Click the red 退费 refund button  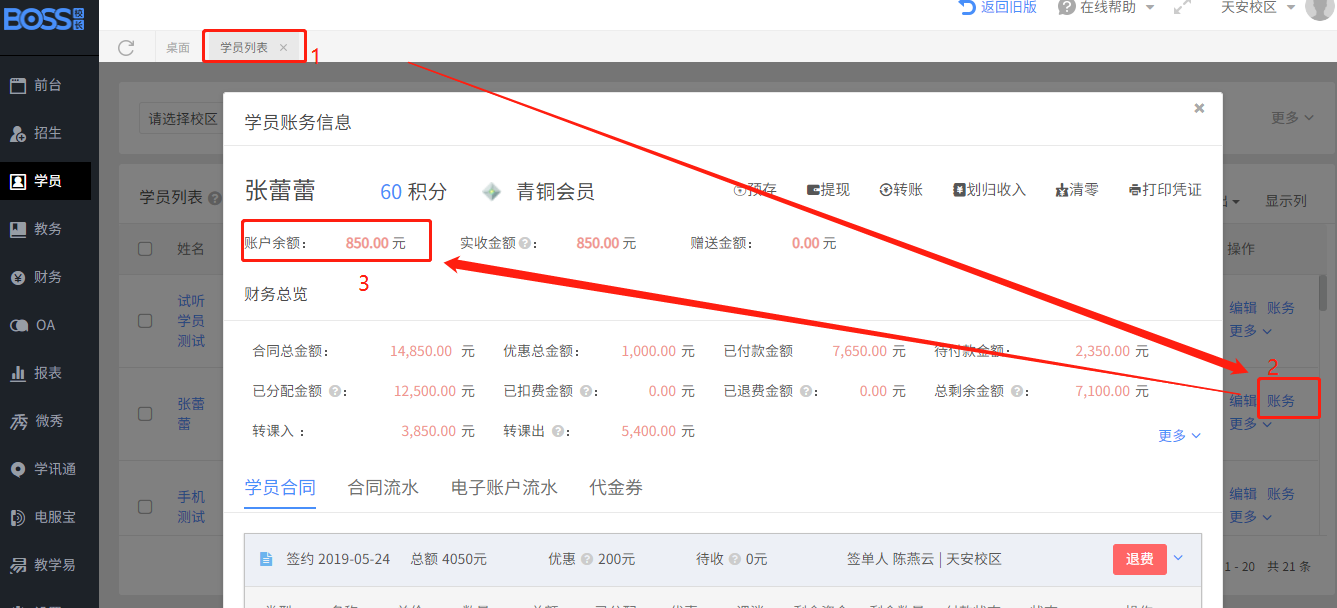[x=1139, y=559]
